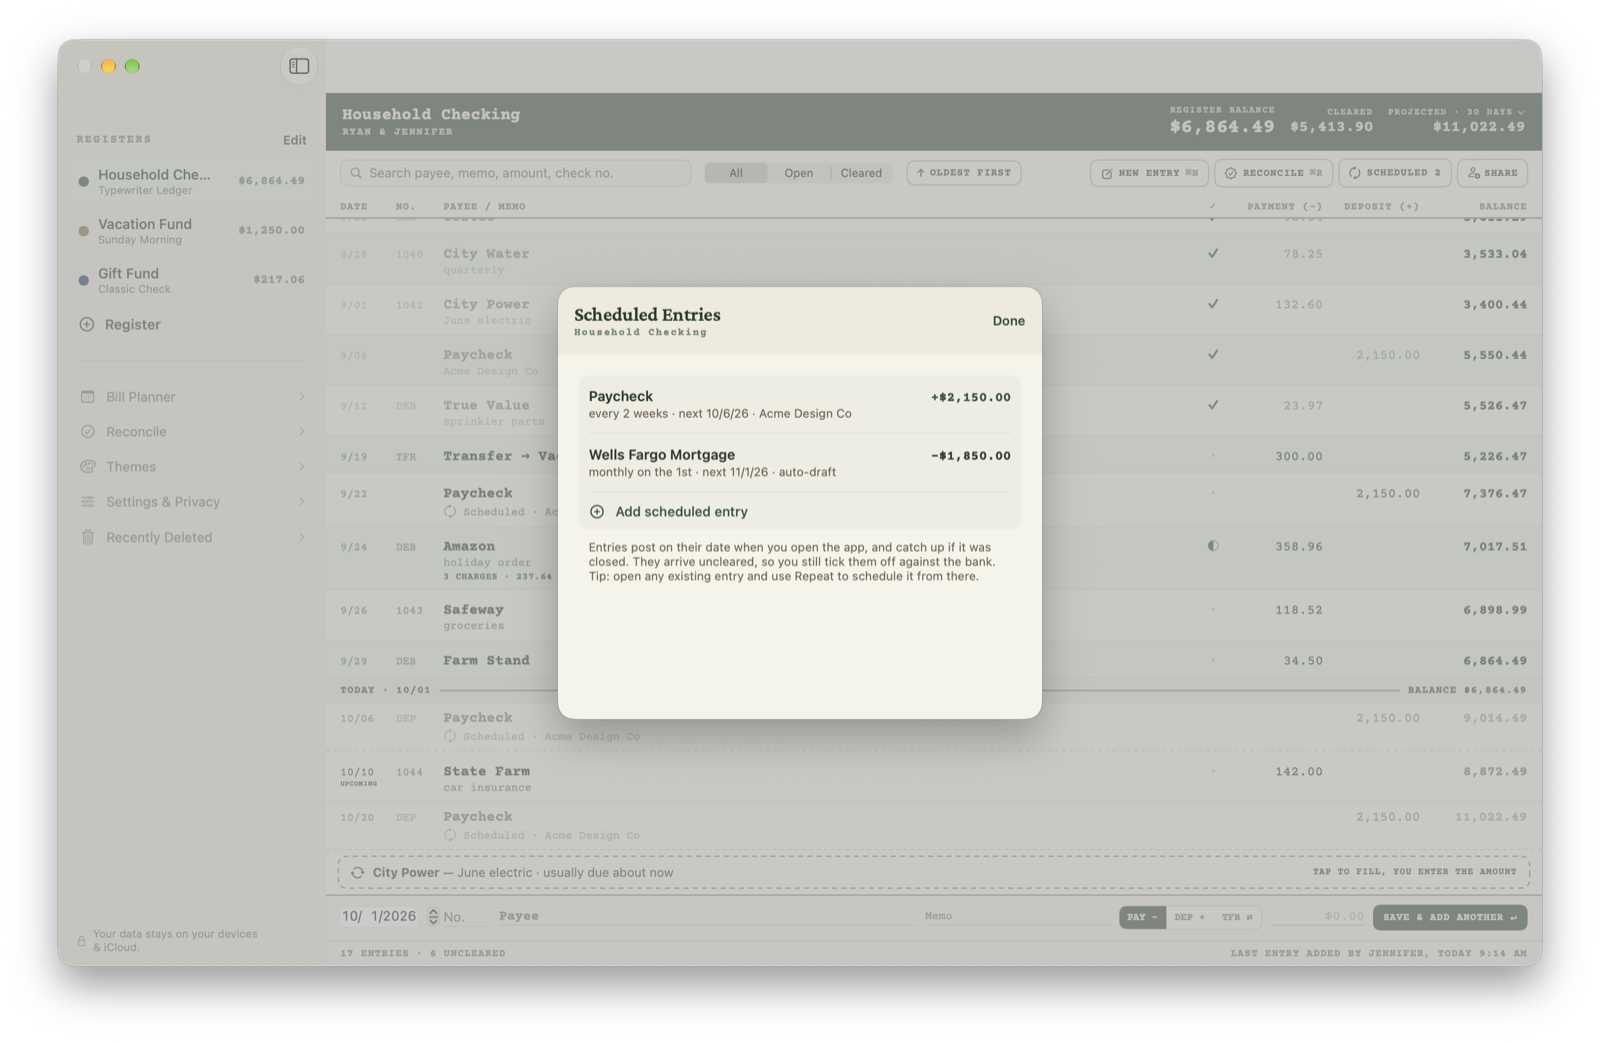The width and height of the screenshot is (1600, 1043).
Task: Expand the Settings & Privacy chevron
Action: 301,502
